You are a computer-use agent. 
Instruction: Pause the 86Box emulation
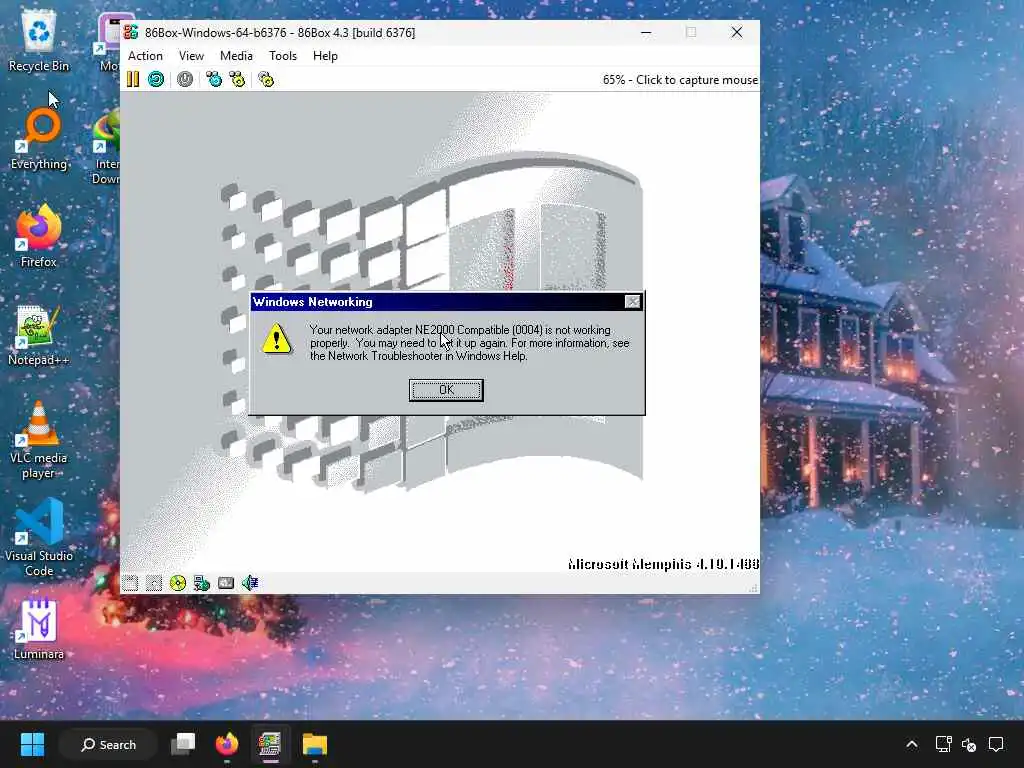[133, 80]
